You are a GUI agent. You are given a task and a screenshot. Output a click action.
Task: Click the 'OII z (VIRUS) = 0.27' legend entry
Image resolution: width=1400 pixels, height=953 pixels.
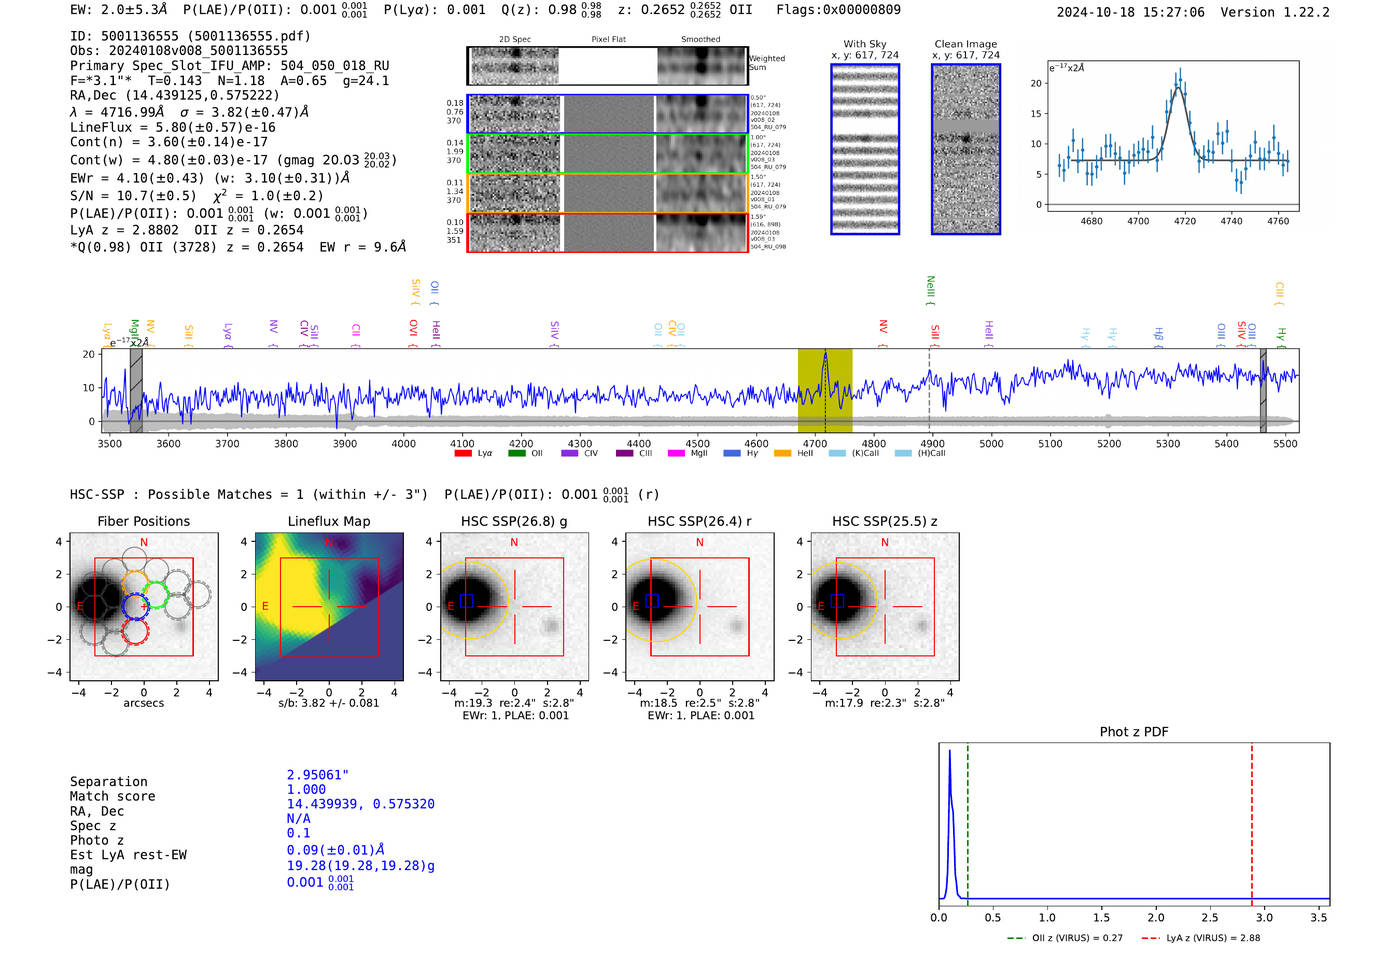(1065, 938)
